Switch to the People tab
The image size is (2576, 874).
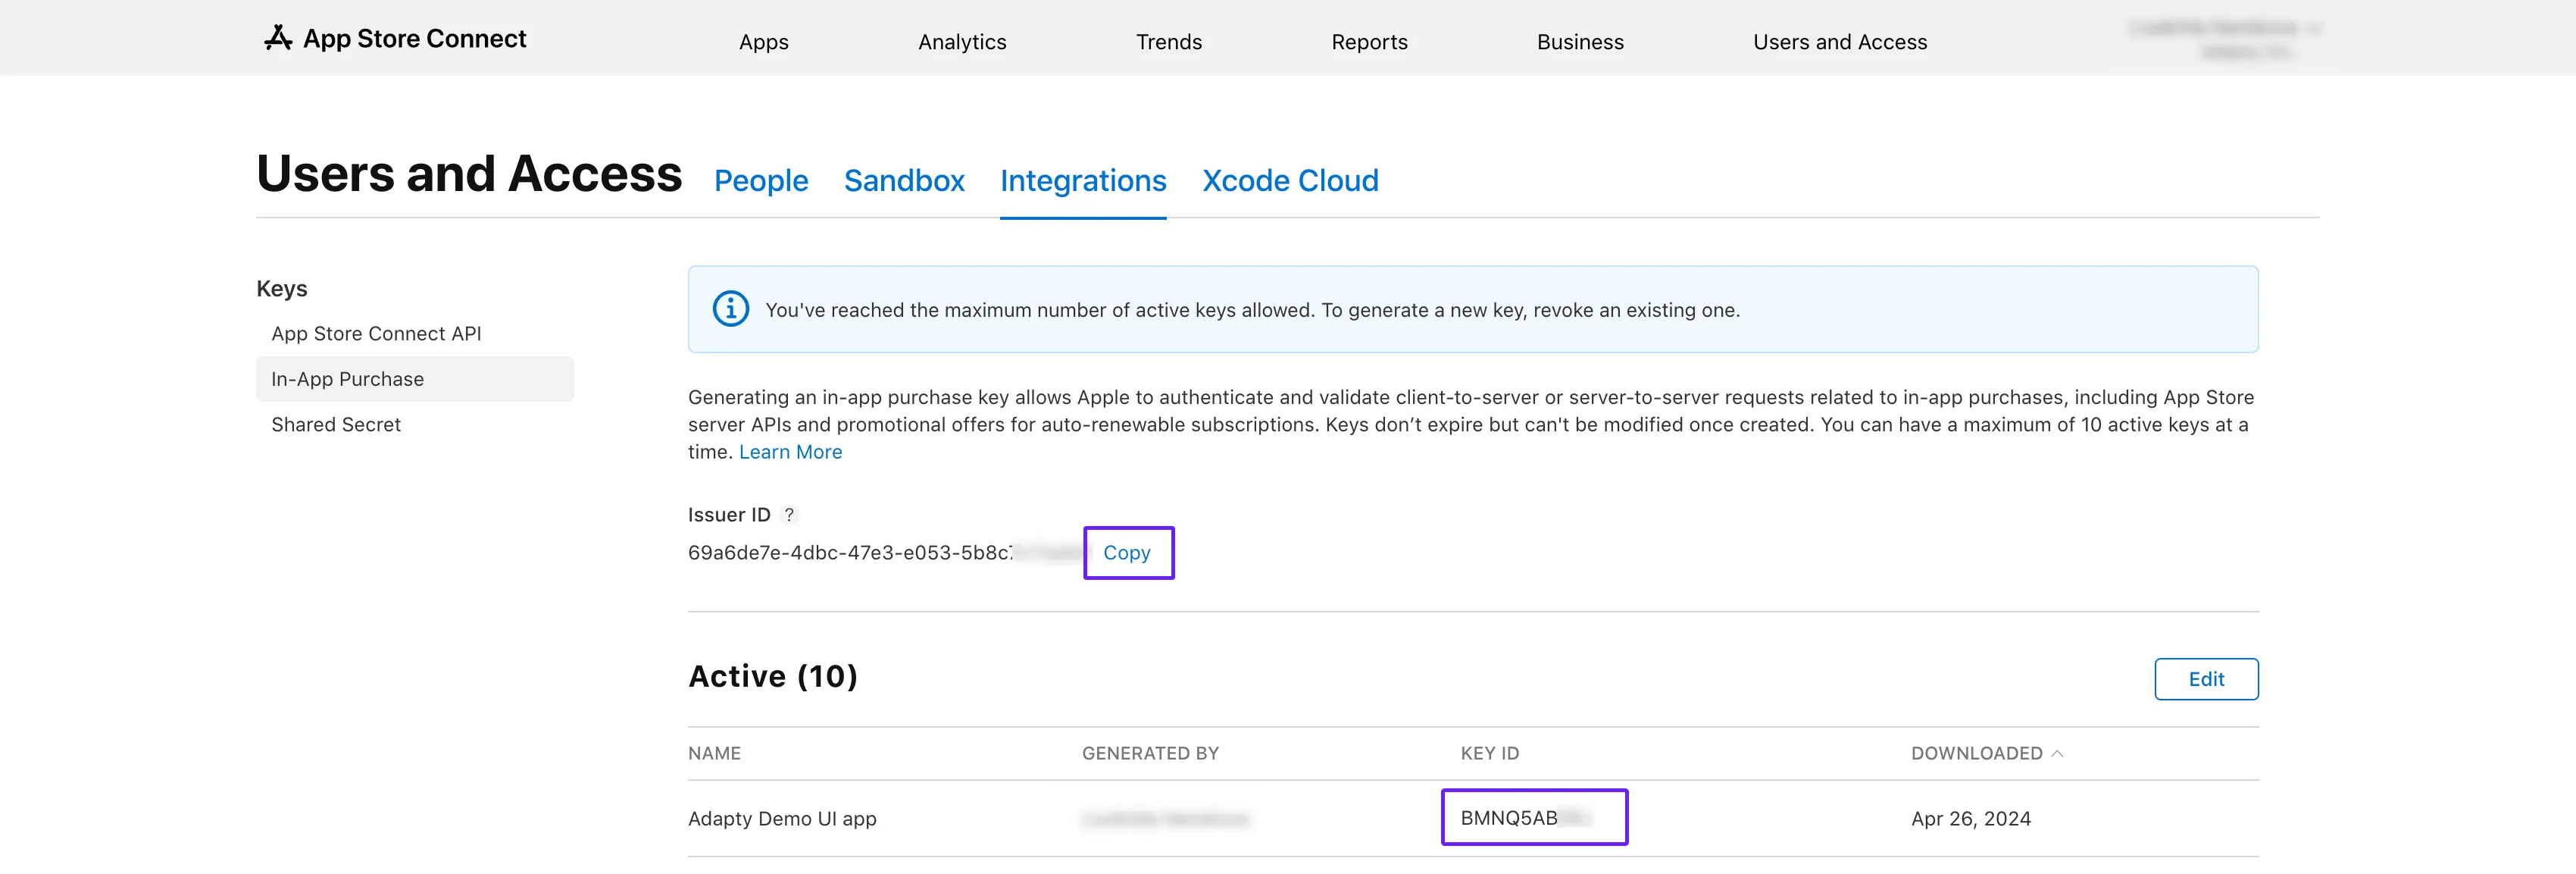pos(760,181)
